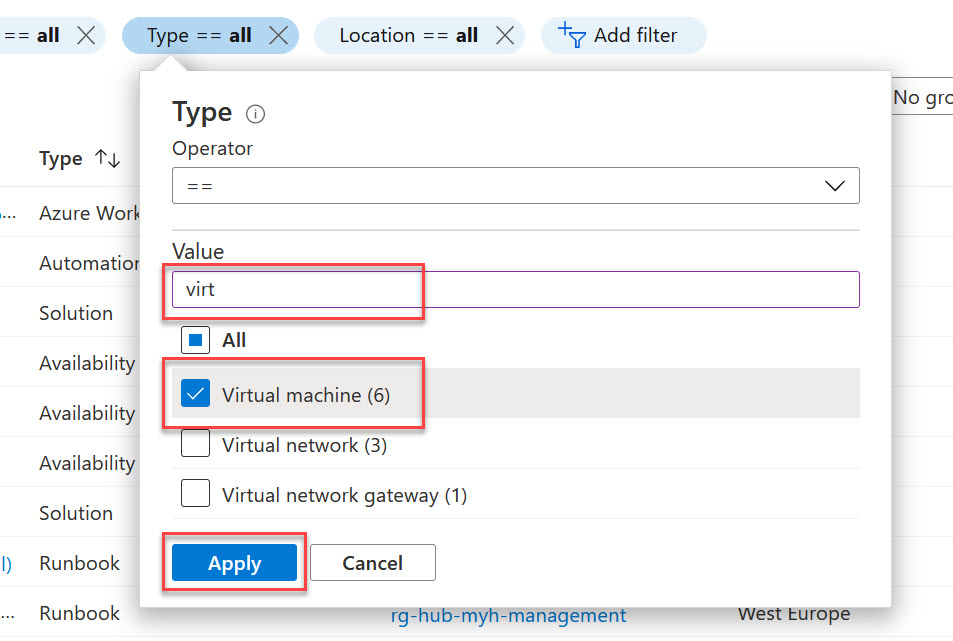This screenshot has width=953, height=641.
Task: Remove the leftmost partially visible filter
Action: tap(86, 35)
